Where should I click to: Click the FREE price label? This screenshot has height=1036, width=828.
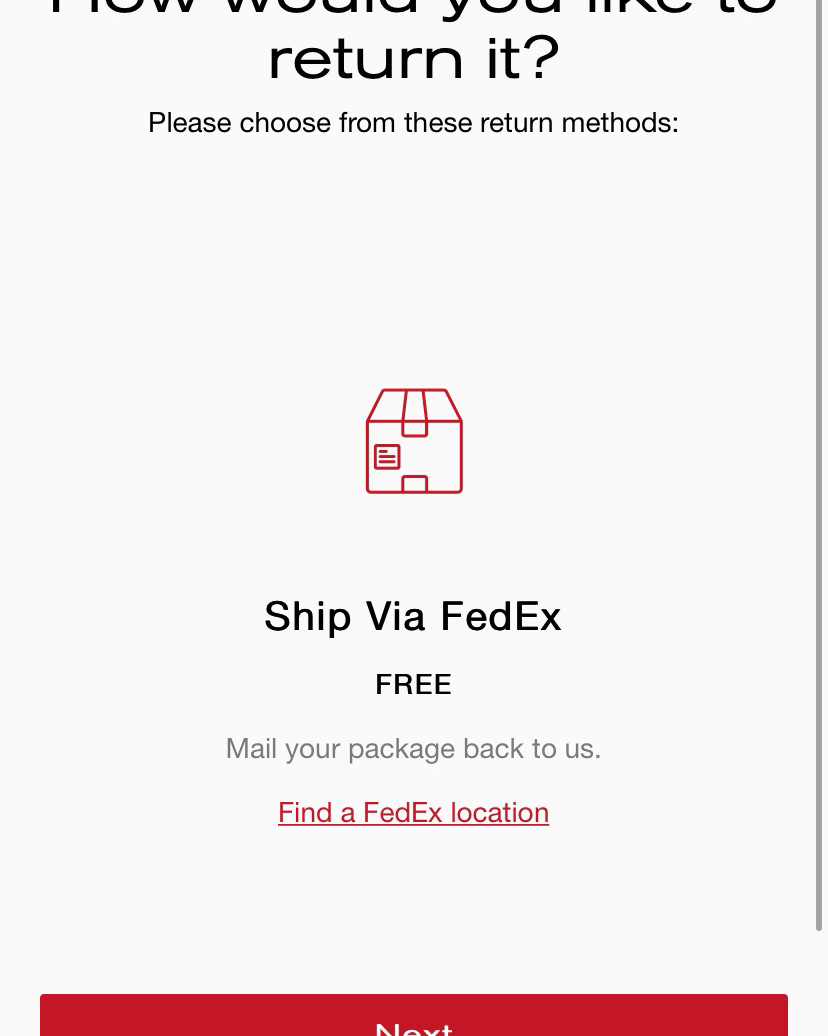414,684
